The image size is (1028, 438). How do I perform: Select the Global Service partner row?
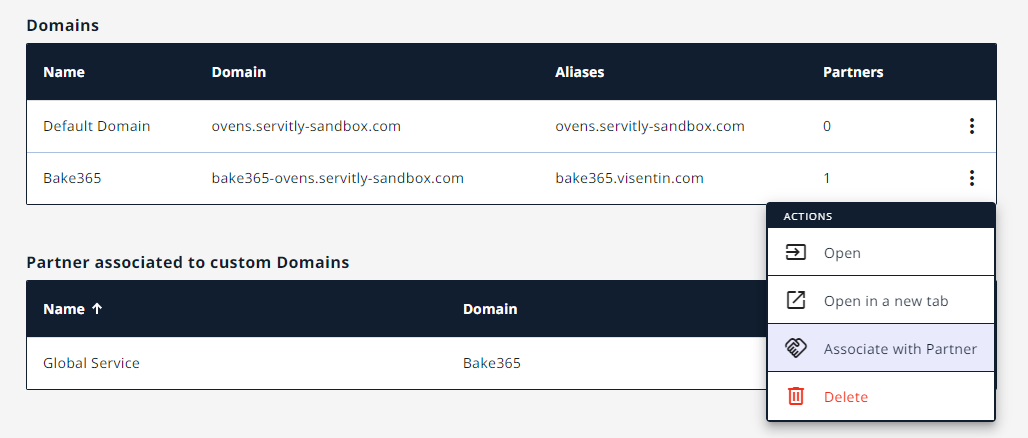(91, 363)
